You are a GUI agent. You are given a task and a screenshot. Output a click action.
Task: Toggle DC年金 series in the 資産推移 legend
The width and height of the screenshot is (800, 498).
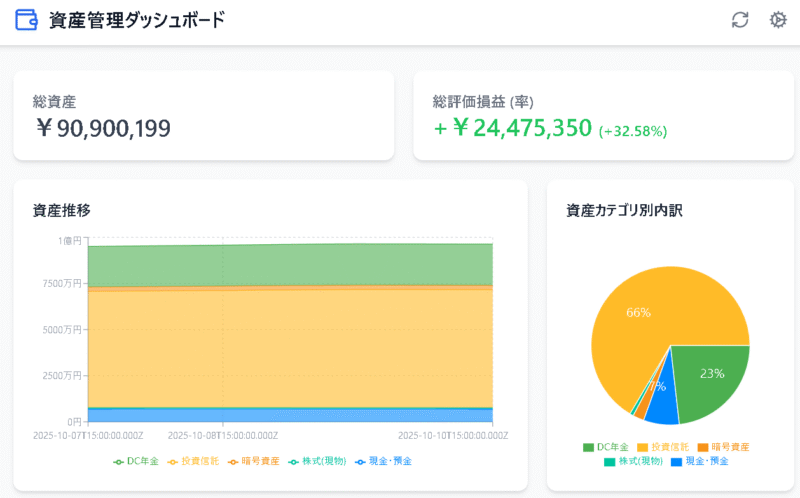click(136, 461)
